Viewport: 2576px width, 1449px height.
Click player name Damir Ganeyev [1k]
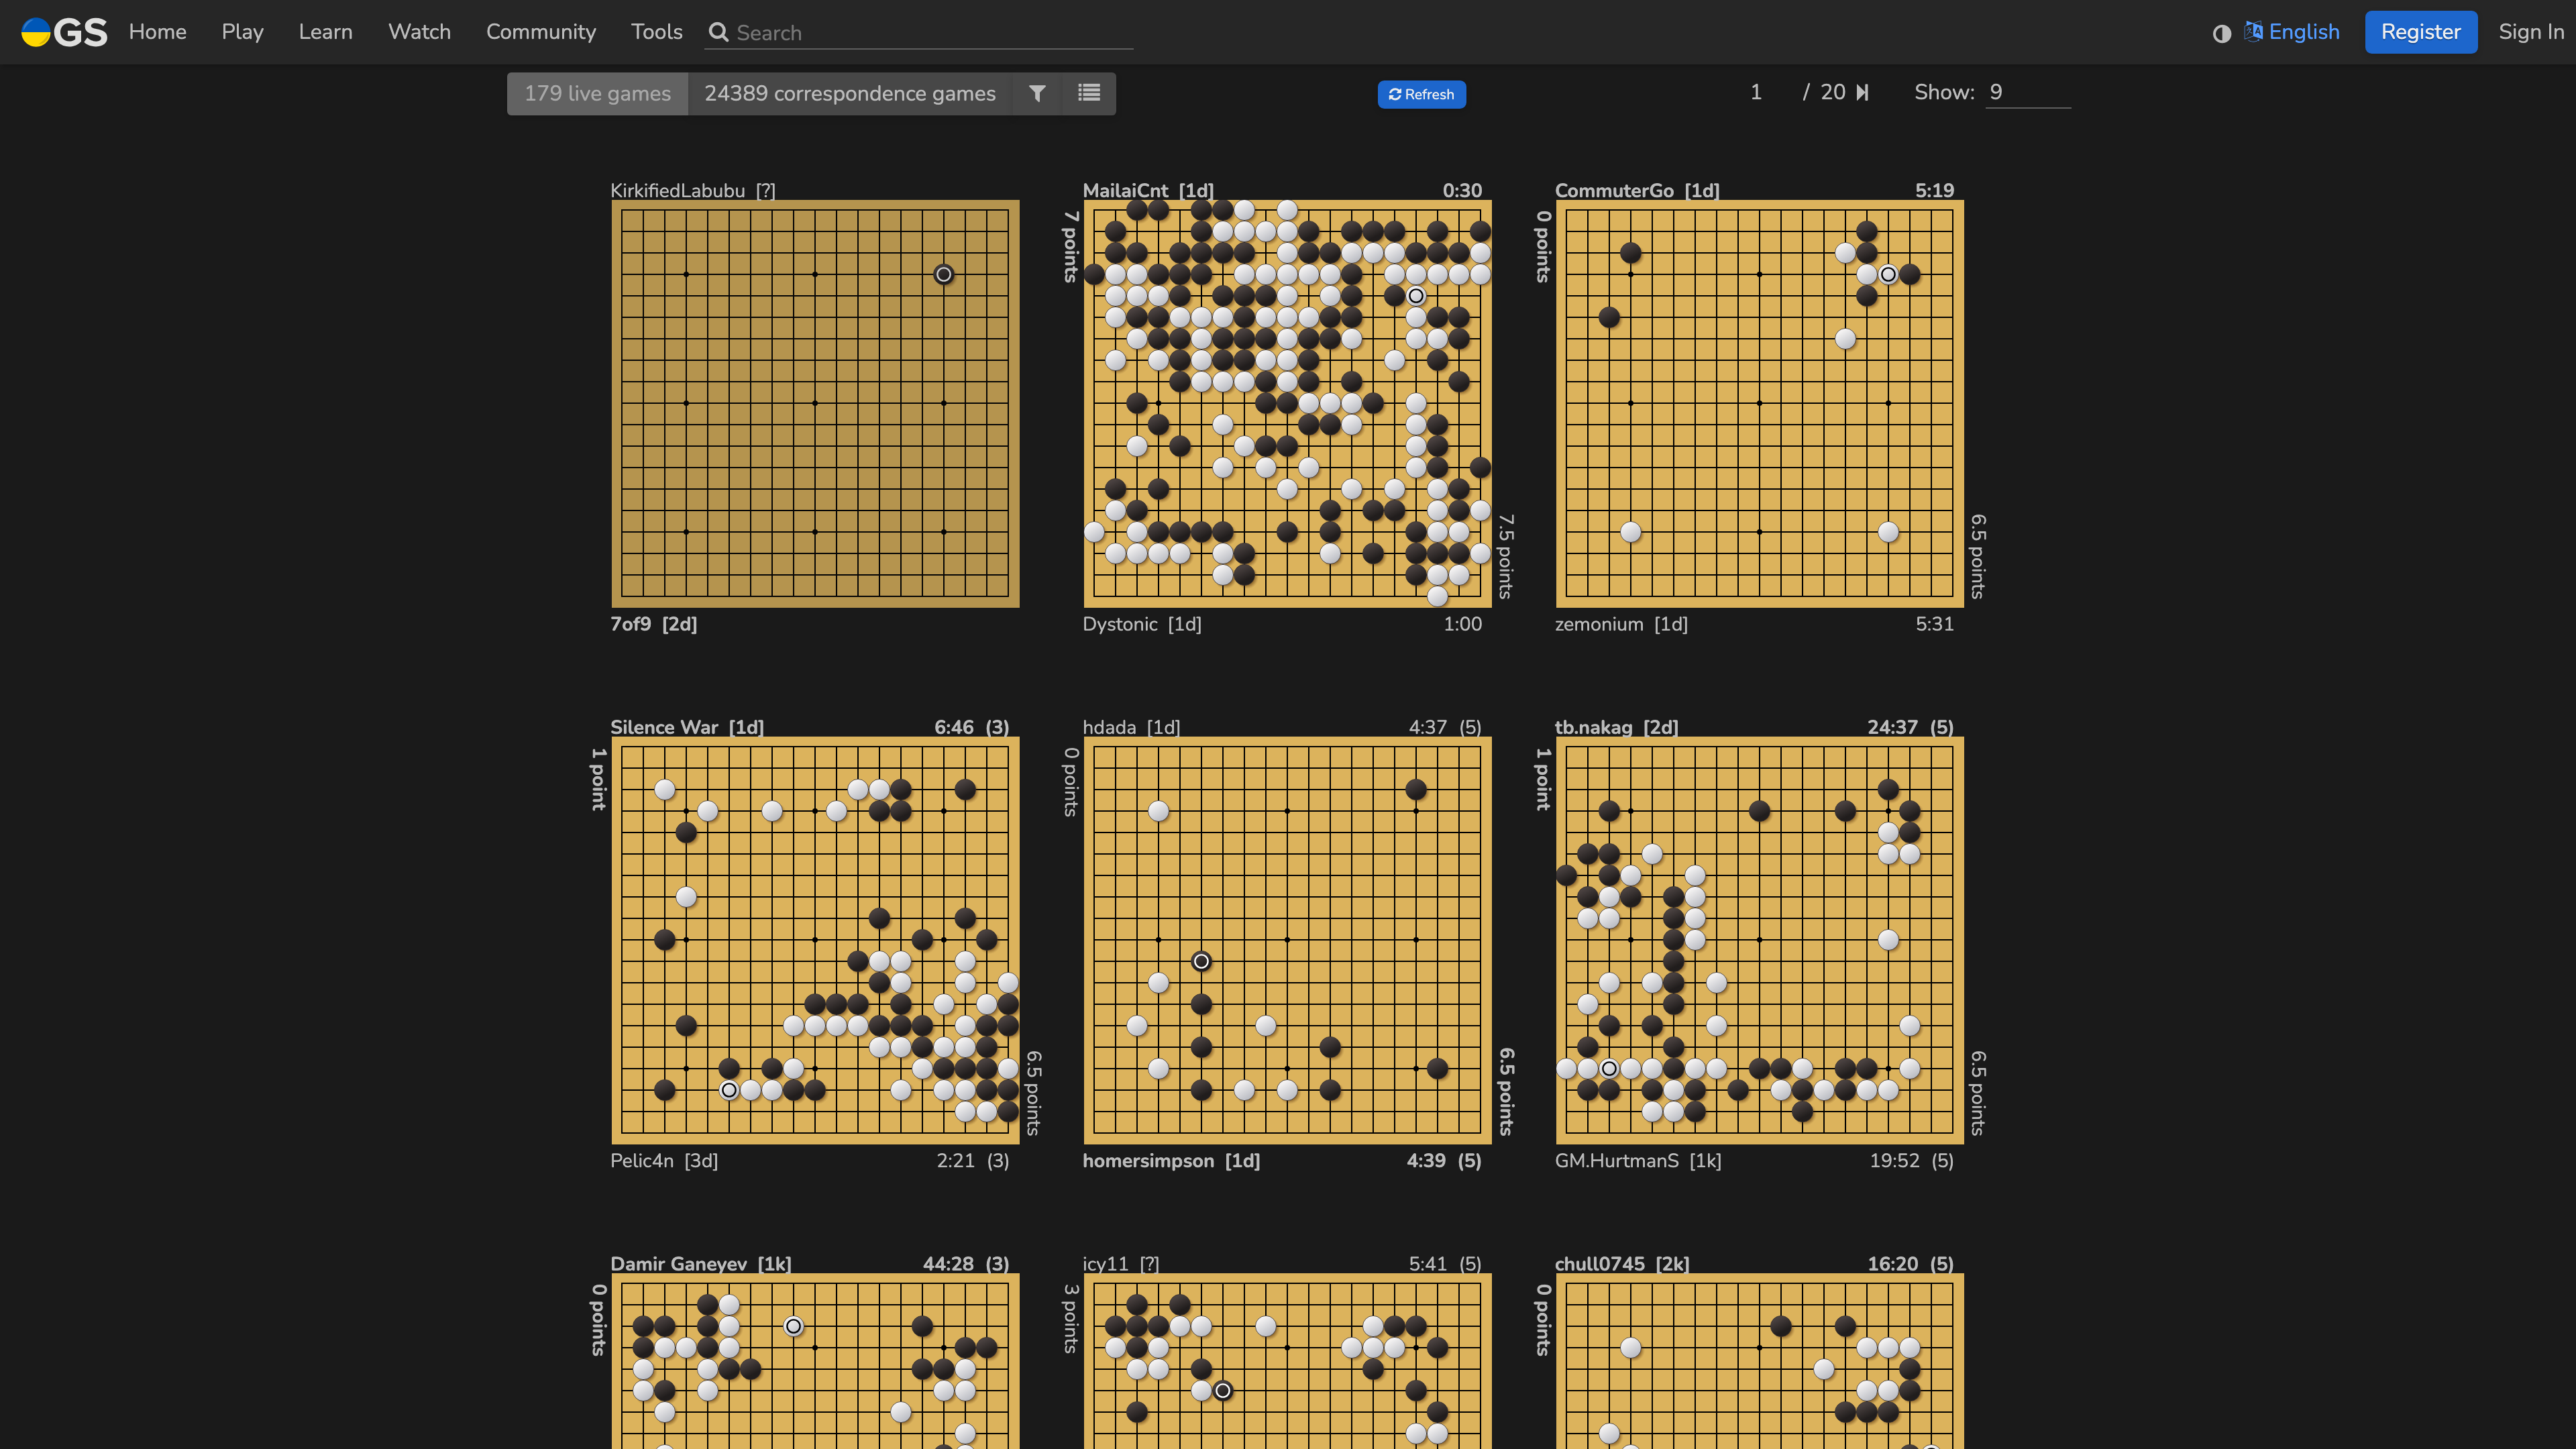(x=701, y=1264)
